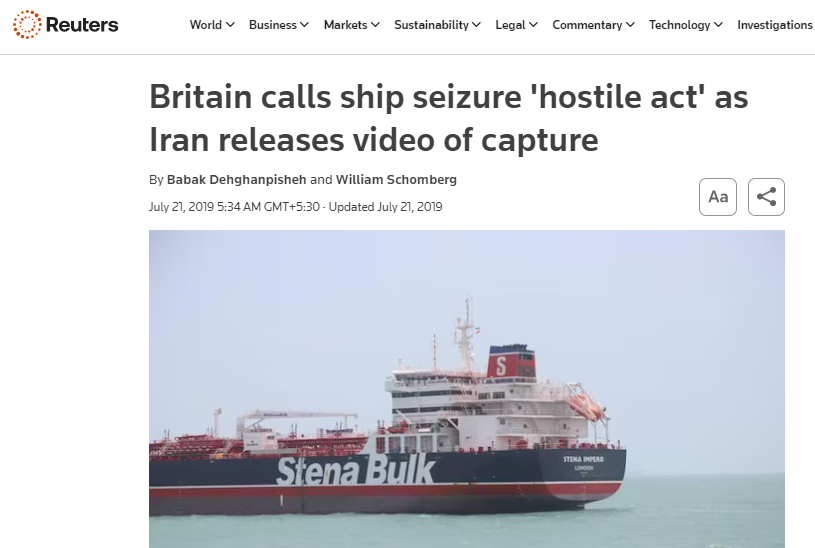815x548 pixels.
Task: Expand the Technology chevron arrow
Action: tap(718, 25)
